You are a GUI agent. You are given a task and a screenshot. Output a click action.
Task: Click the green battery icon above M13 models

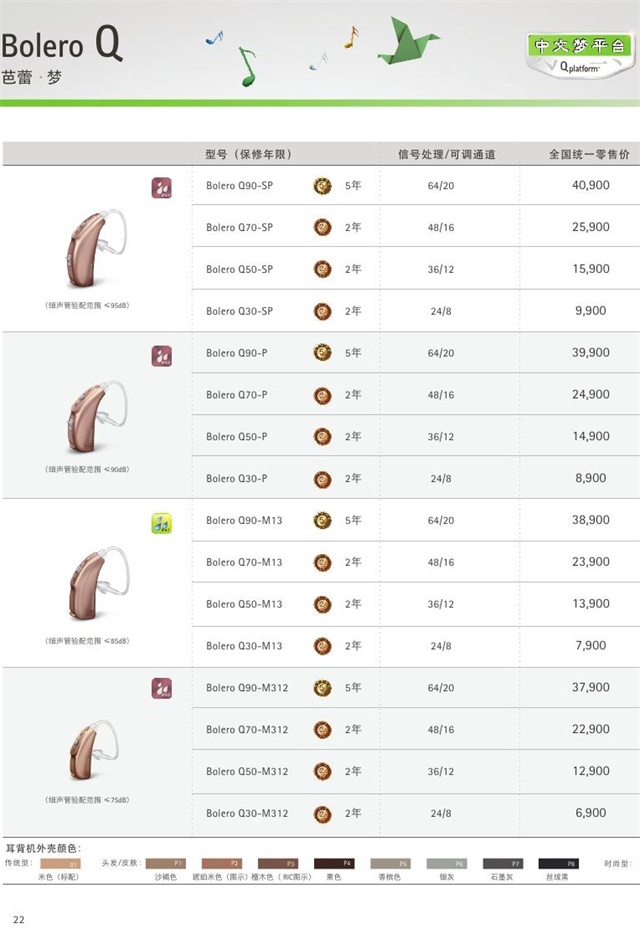pyautogui.click(x=161, y=521)
